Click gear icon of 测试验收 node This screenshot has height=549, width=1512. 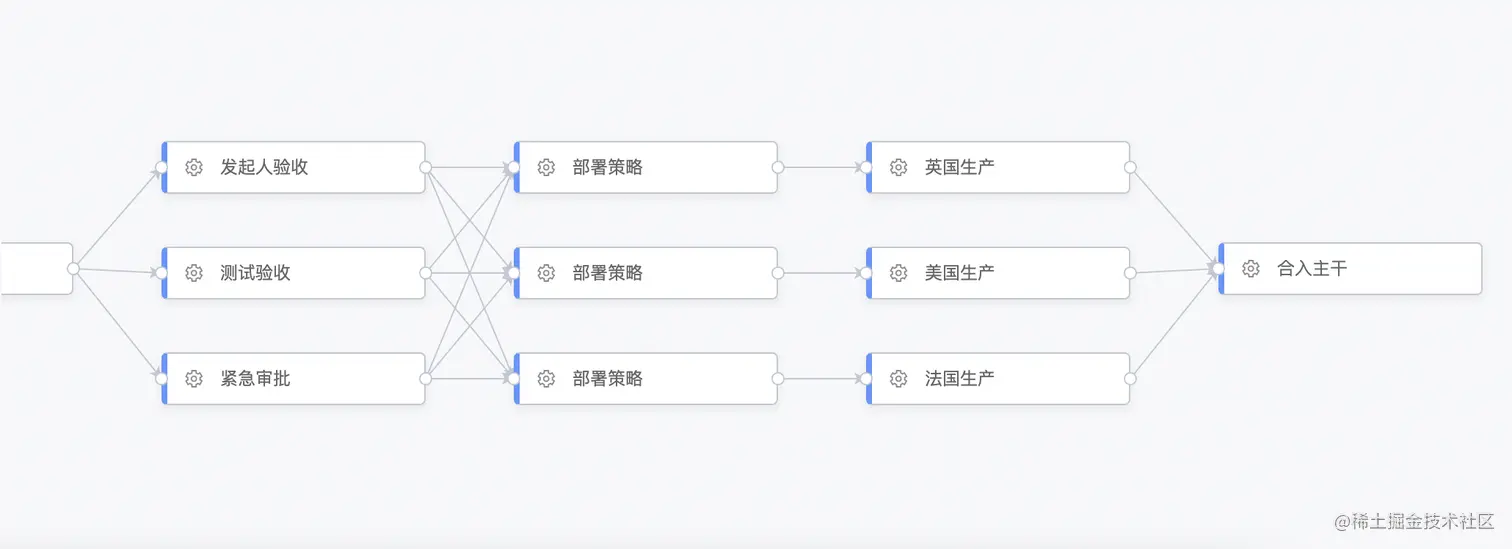(x=194, y=273)
